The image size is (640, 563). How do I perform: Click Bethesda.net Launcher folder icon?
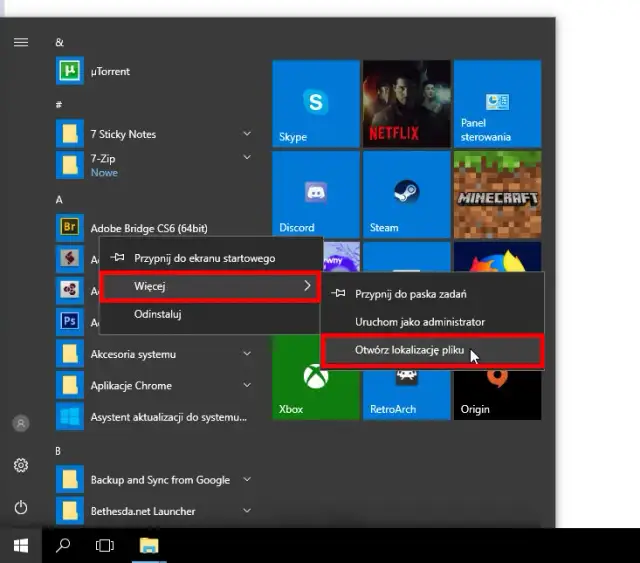coord(70,511)
